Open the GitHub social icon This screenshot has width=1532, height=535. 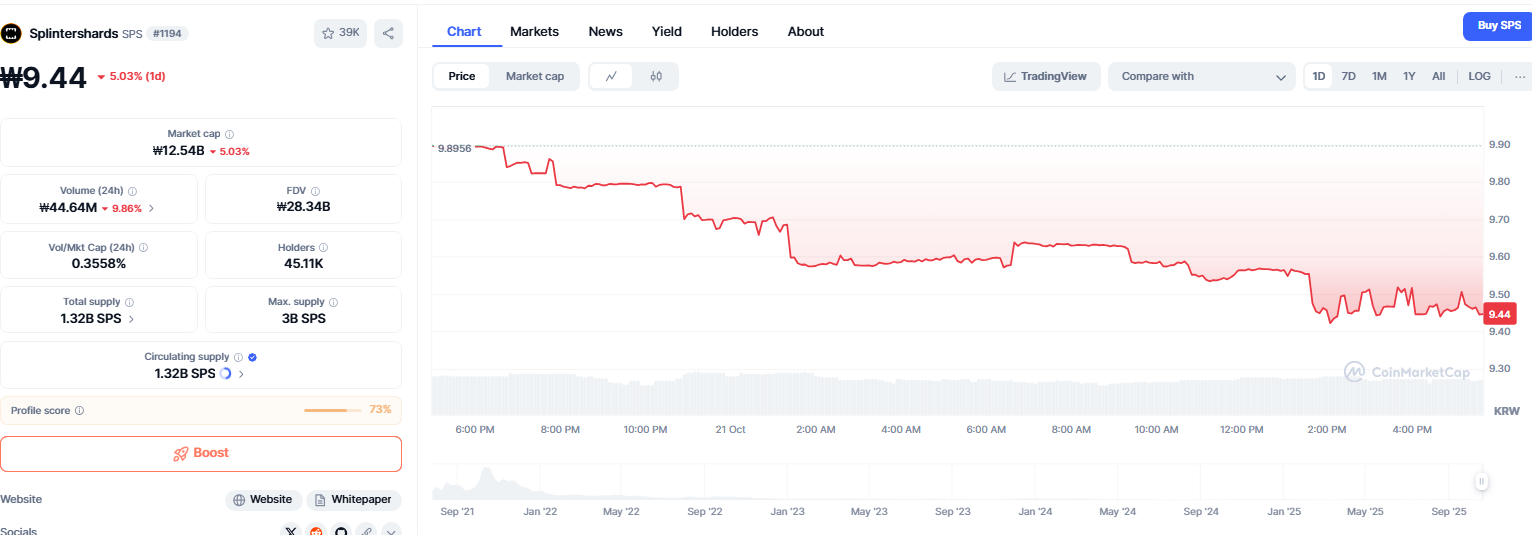pyautogui.click(x=341, y=530)
